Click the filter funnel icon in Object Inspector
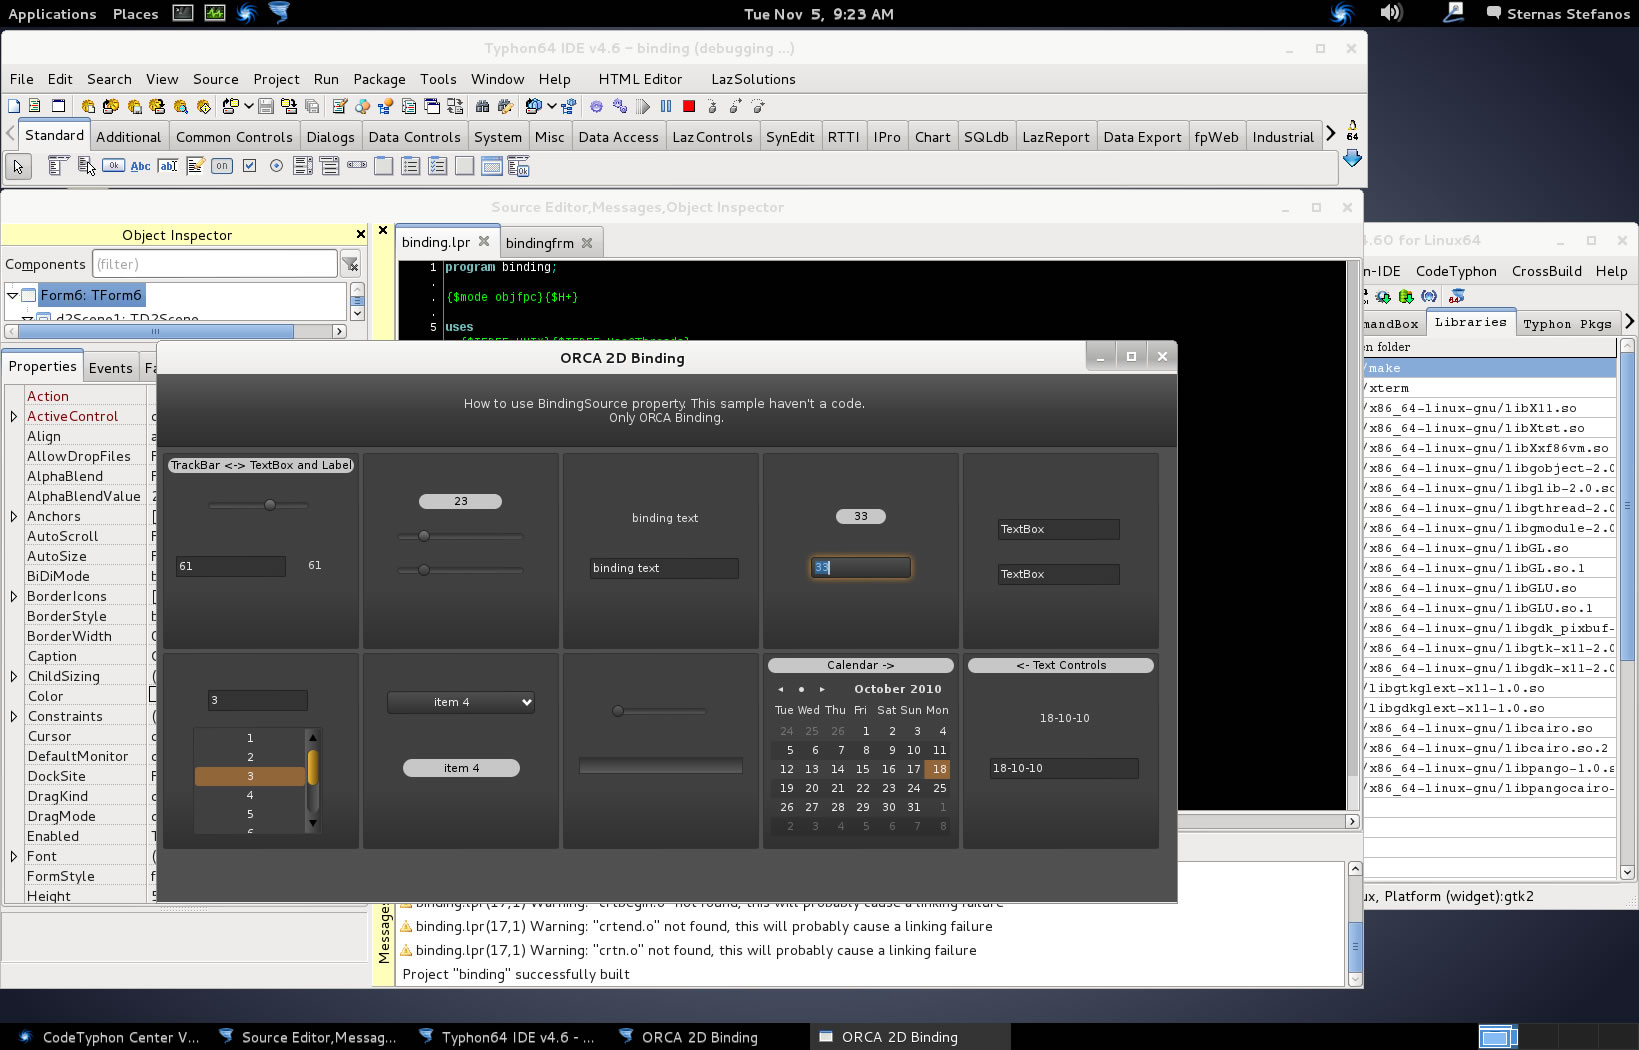The width and height of the screenshot is (1639, 1050). click(x=350, y=264)
